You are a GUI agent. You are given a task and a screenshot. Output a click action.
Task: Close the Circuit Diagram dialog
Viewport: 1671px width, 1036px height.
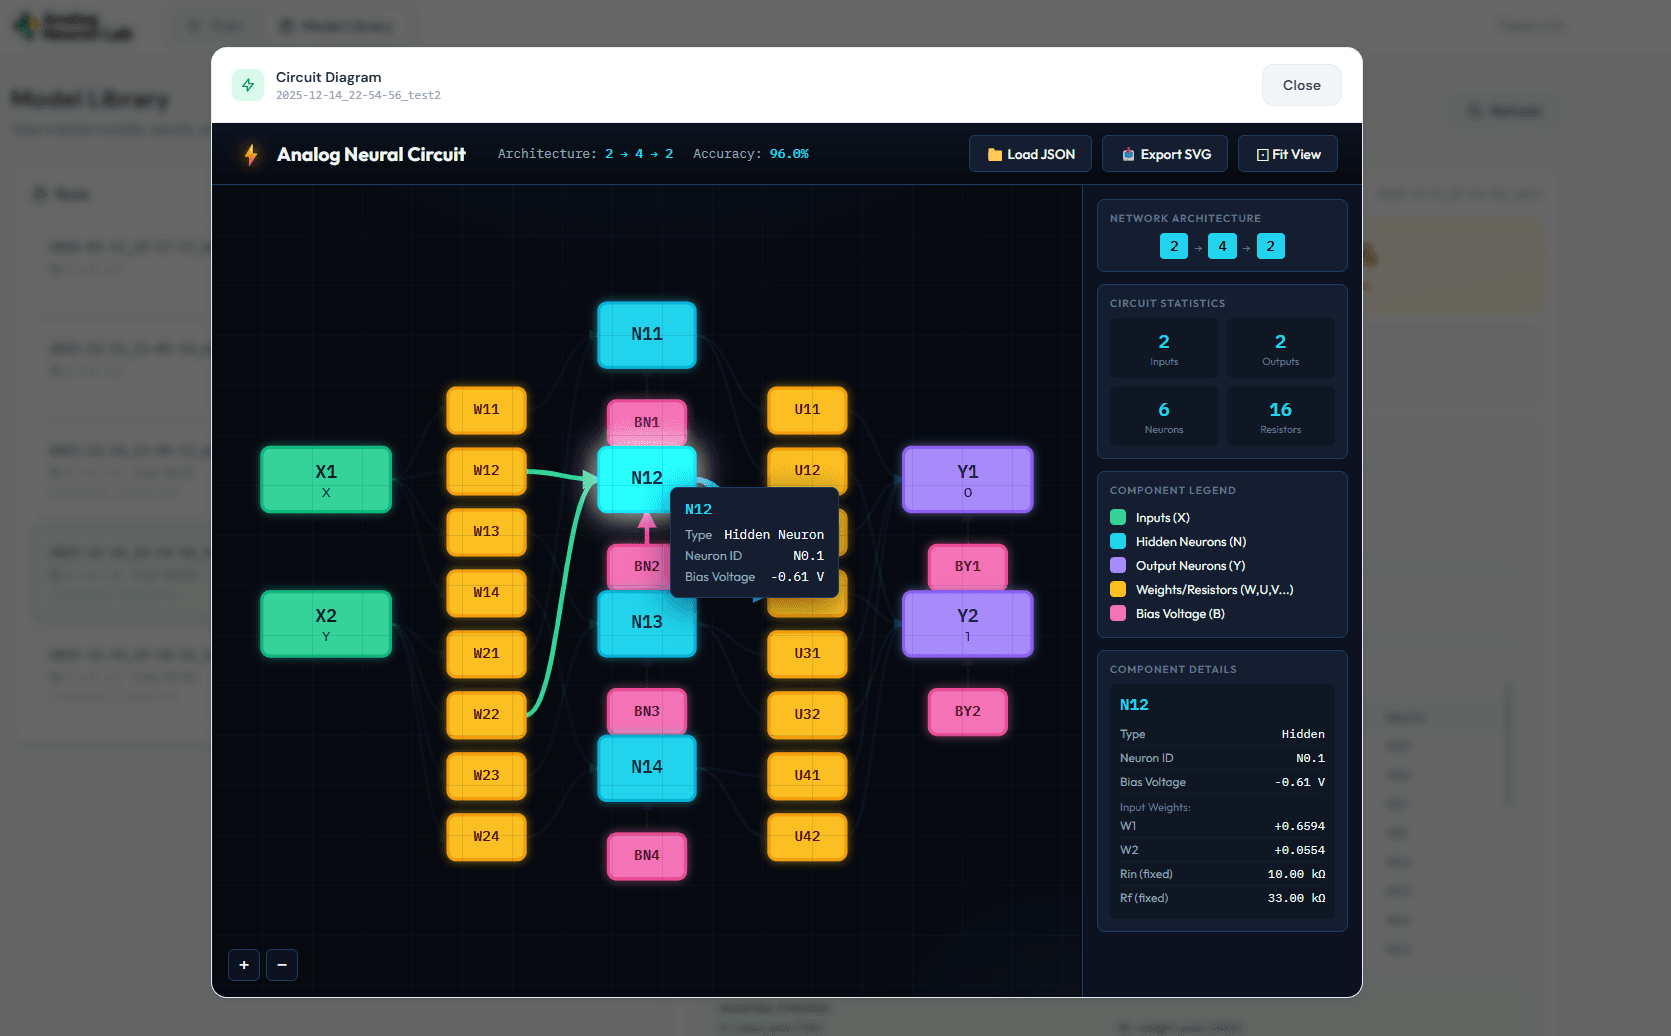coord(1301,85)
